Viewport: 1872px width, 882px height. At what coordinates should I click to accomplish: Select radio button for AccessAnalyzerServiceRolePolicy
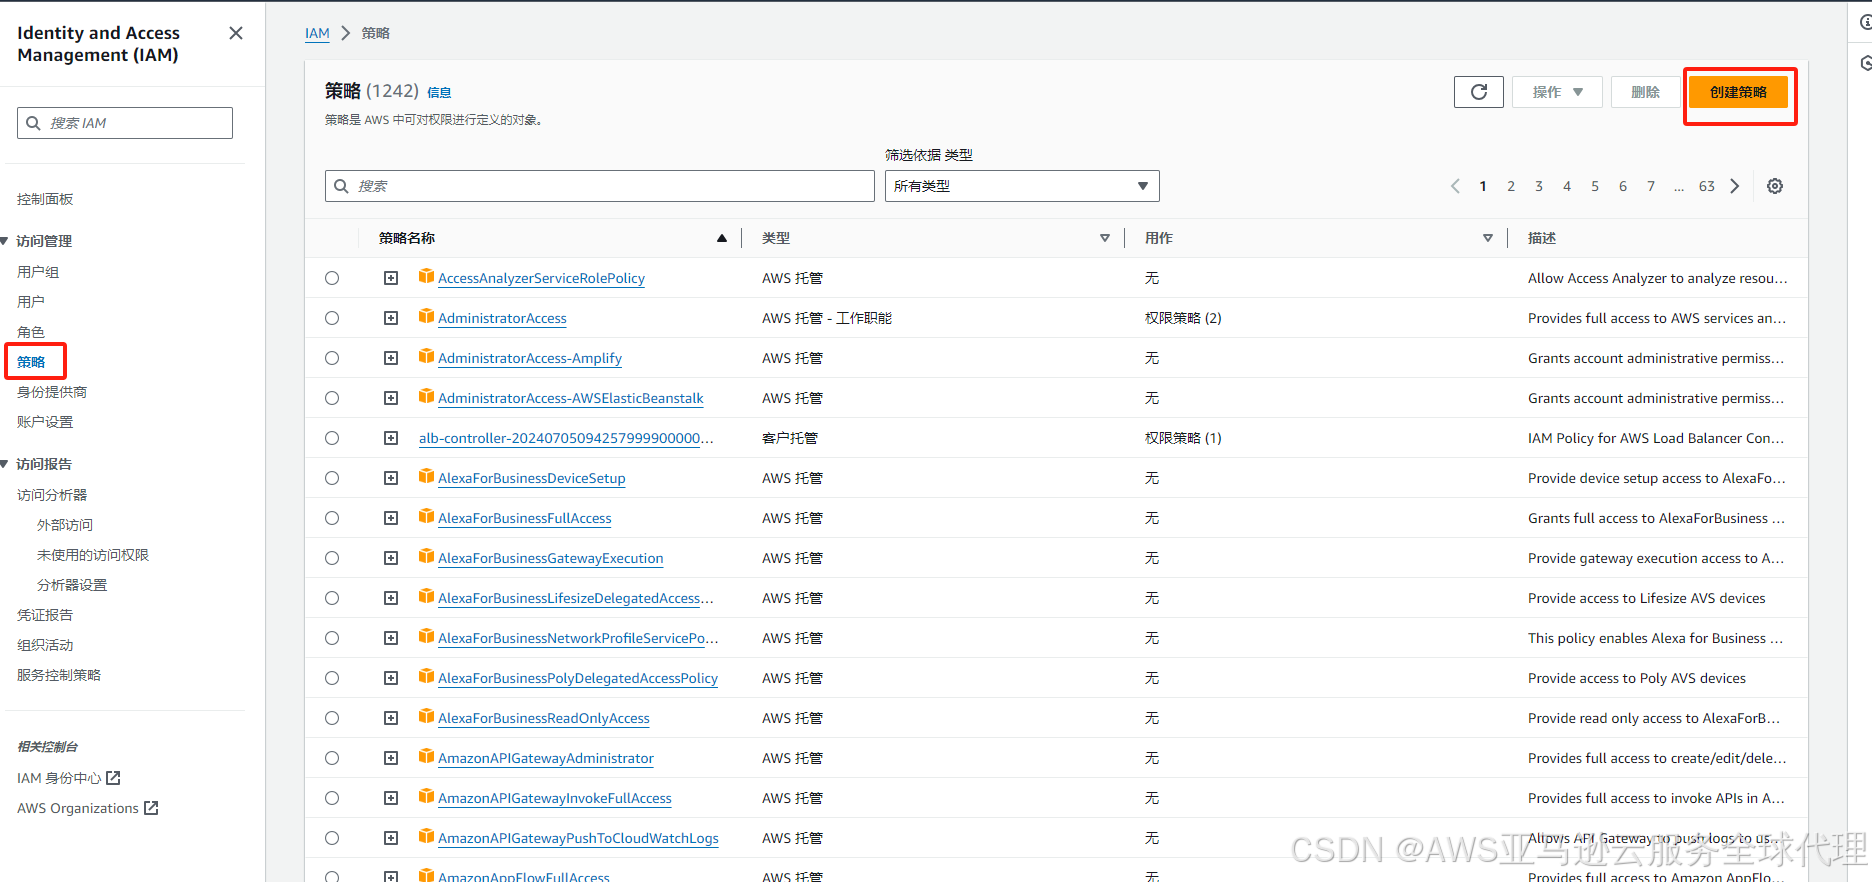coord(332,278)
